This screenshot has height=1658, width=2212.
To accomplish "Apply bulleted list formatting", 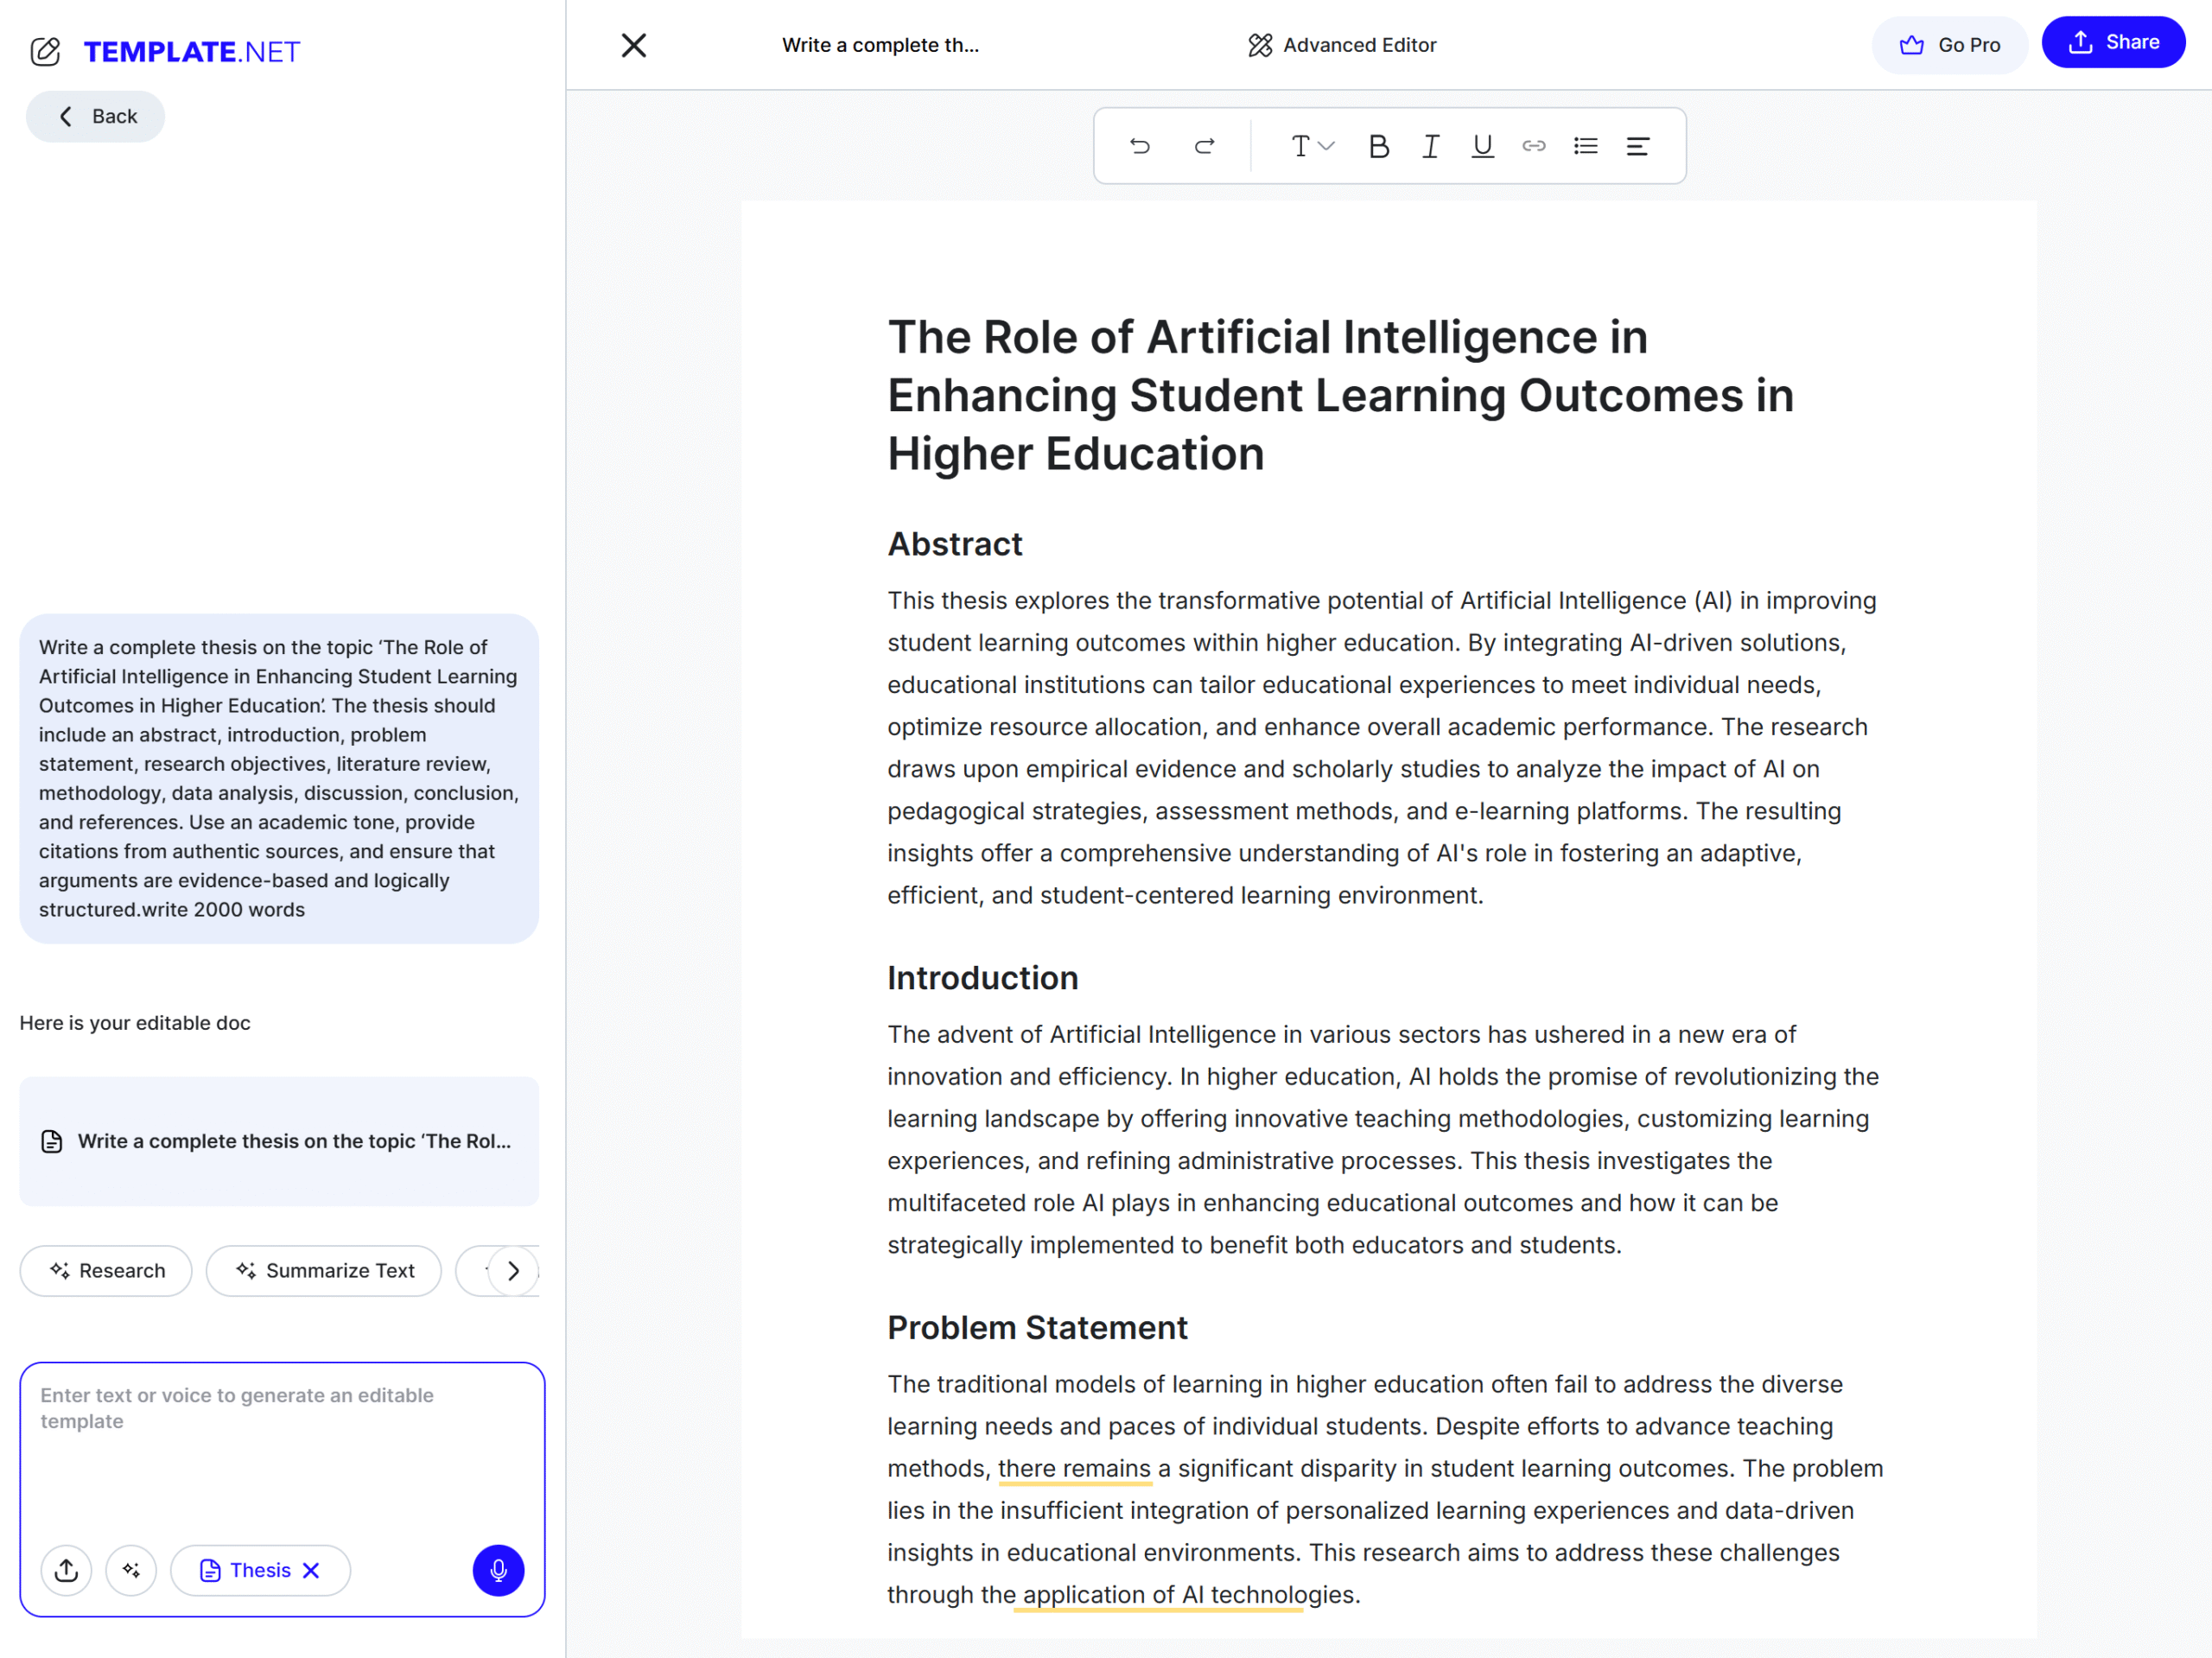I will (1585, 146).
